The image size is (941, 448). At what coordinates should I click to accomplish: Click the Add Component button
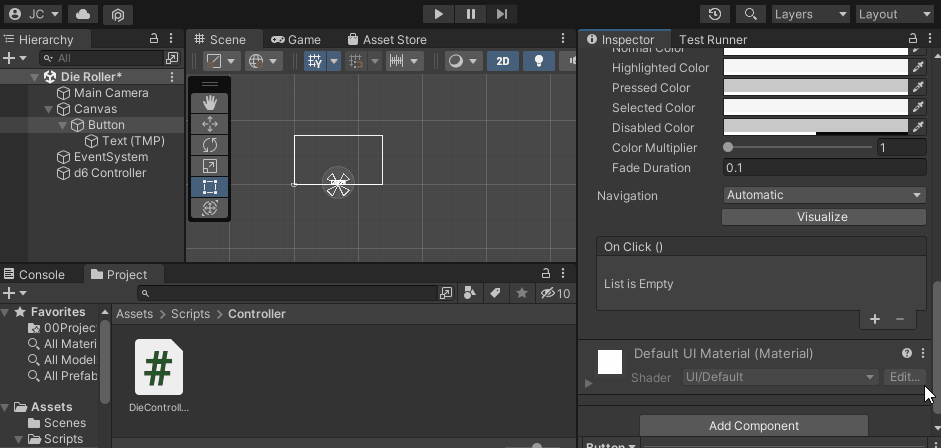pos(754,426)
